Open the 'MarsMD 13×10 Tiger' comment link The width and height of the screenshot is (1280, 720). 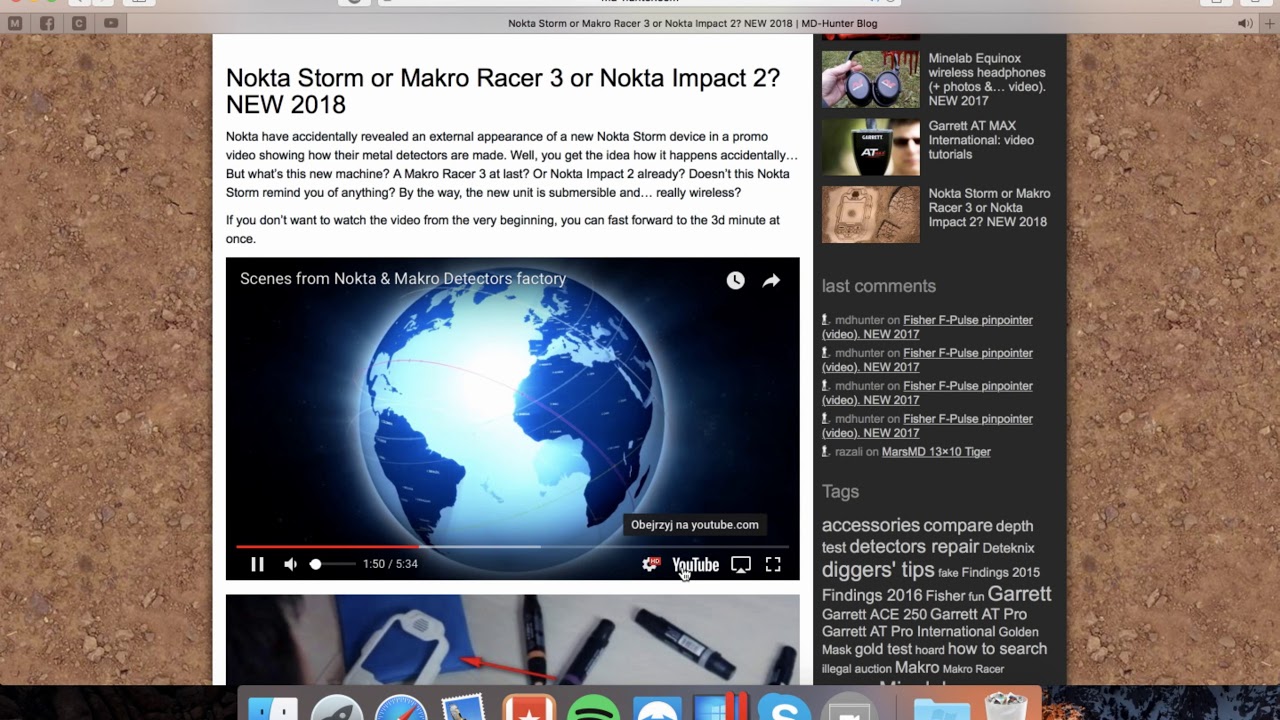click(936, 452)
